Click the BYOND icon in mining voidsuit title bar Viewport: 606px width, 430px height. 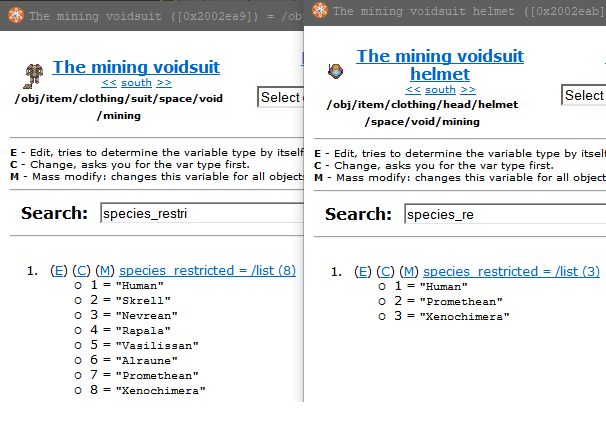(16, 15)
